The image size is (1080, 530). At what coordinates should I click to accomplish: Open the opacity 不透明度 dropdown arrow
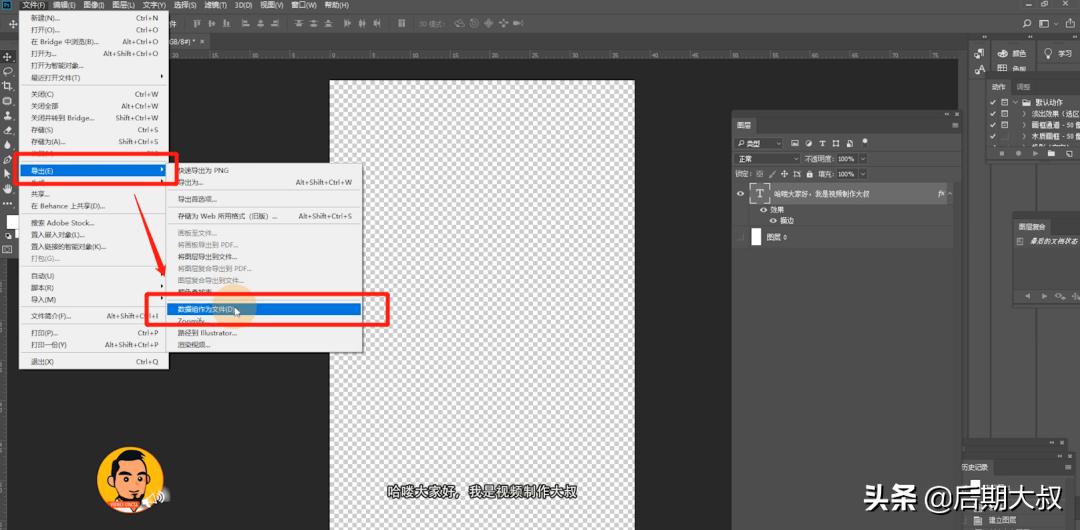point(863,159)
